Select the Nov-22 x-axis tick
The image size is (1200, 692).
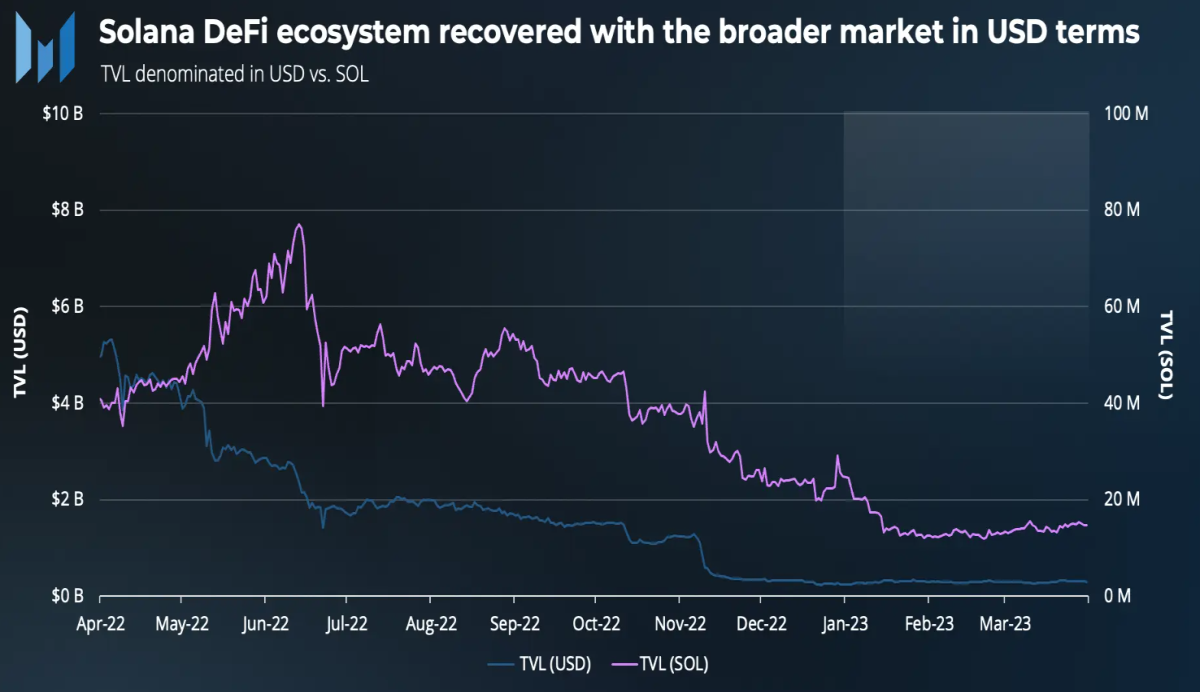tap(678, 623)
